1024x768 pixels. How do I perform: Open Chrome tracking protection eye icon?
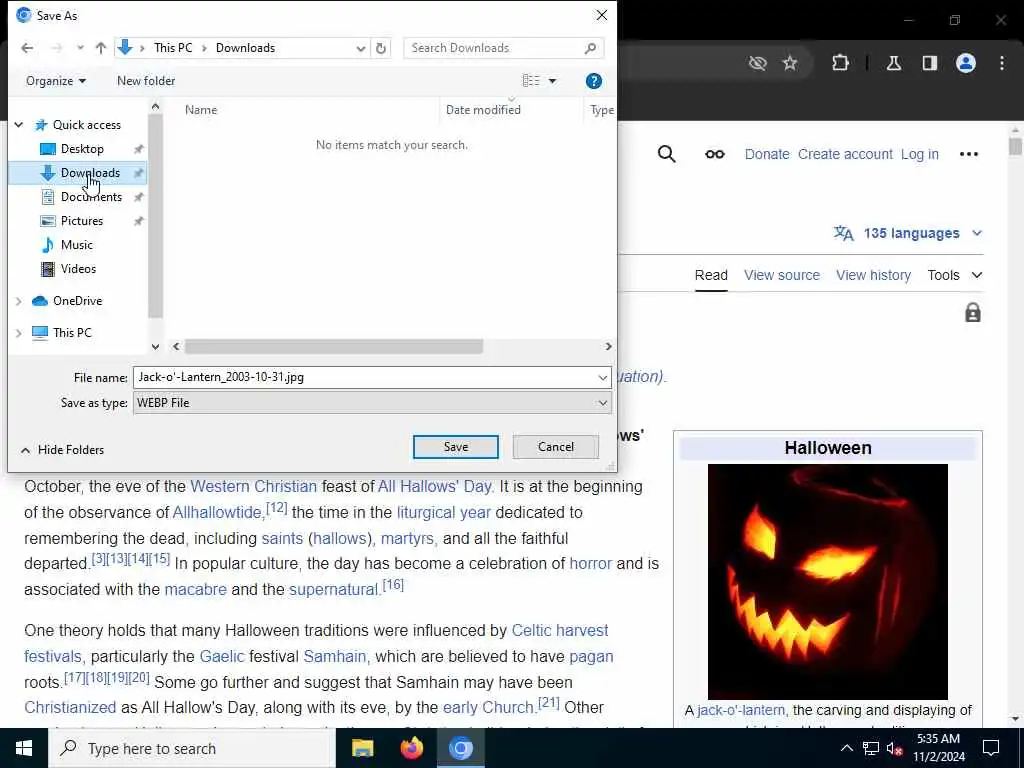(758, 63)
